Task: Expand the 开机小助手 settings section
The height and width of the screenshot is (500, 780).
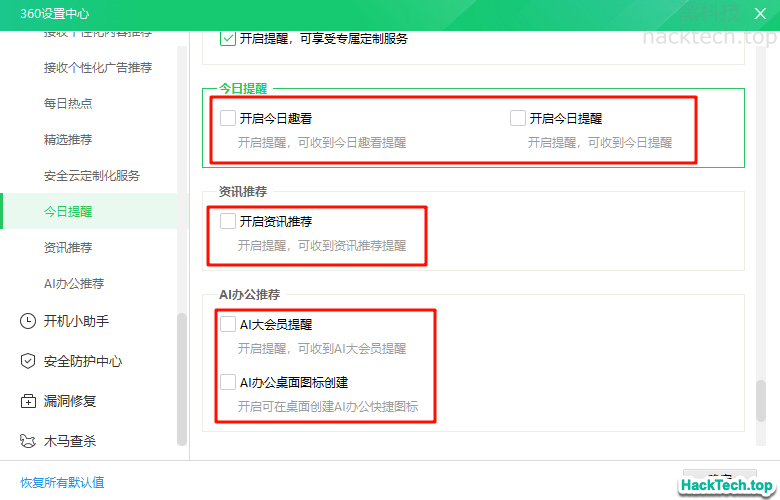Action: (76, 321)
